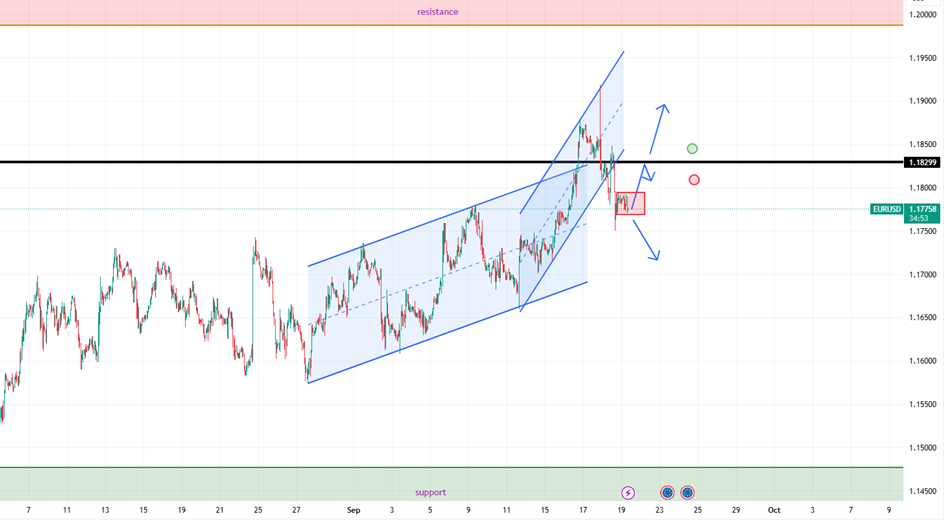
Task: Click the 1.17500 price axis label
Action: (922, 231)
